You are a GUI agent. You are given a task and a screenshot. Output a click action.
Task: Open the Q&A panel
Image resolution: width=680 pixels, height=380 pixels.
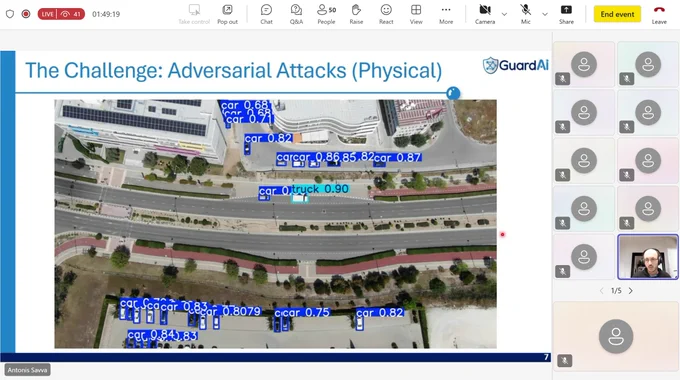pos(296,14)
